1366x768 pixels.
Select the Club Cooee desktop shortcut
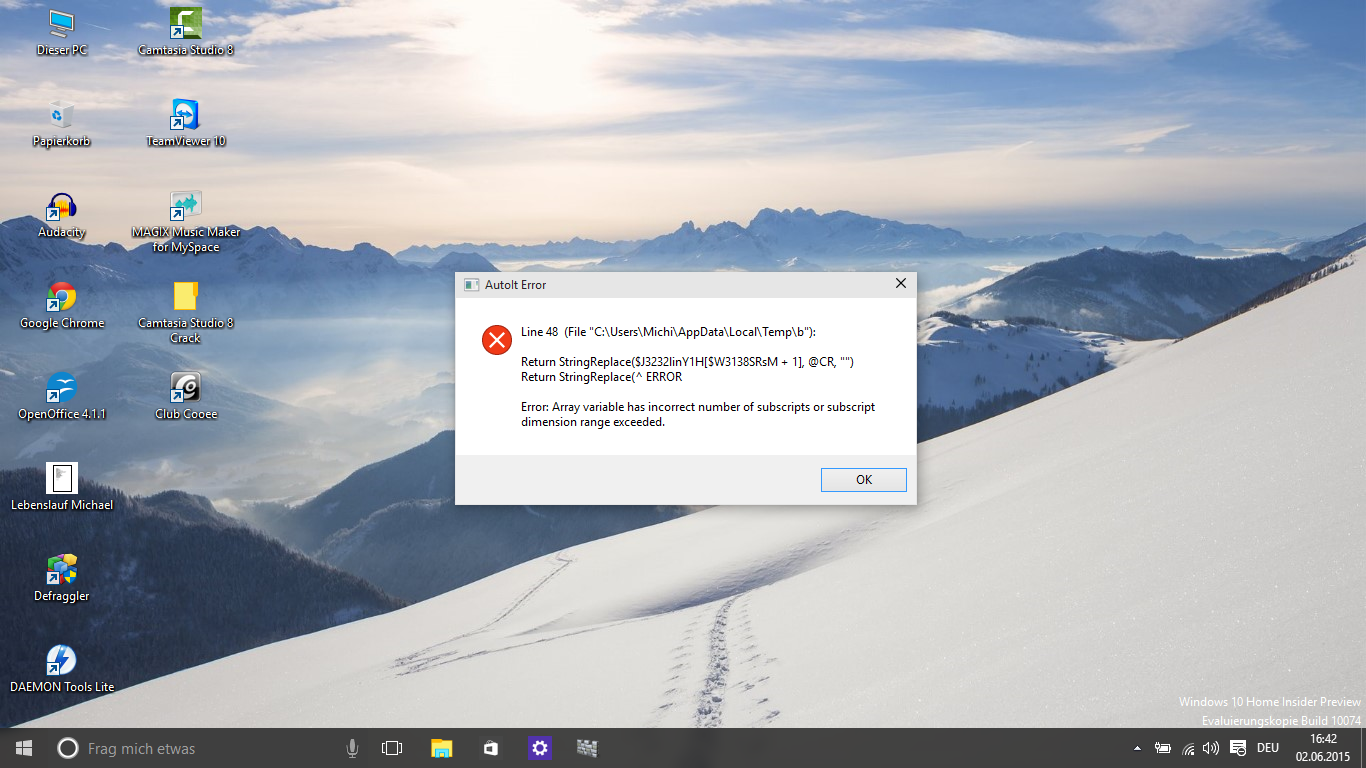click(186, 396)
